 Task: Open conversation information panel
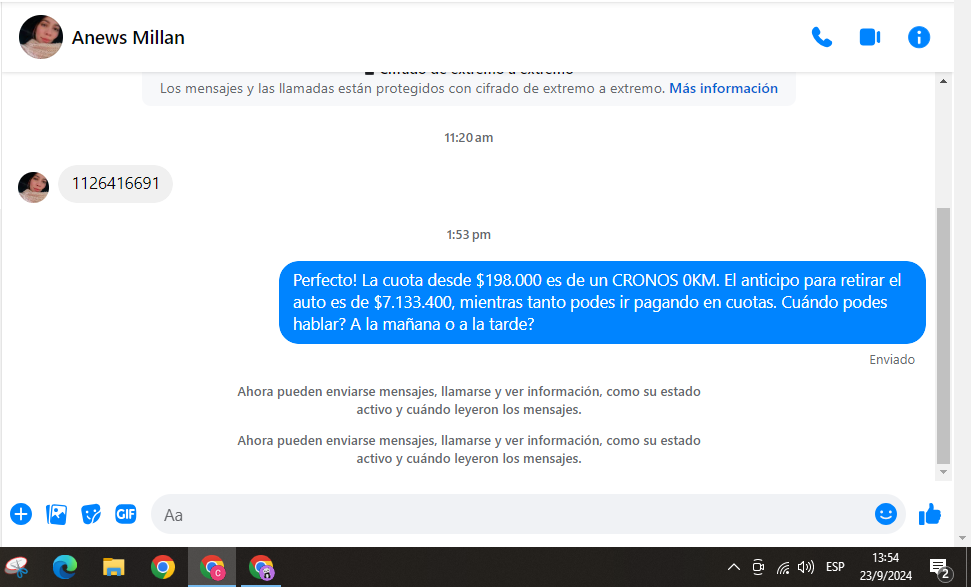tap(918, 37)
